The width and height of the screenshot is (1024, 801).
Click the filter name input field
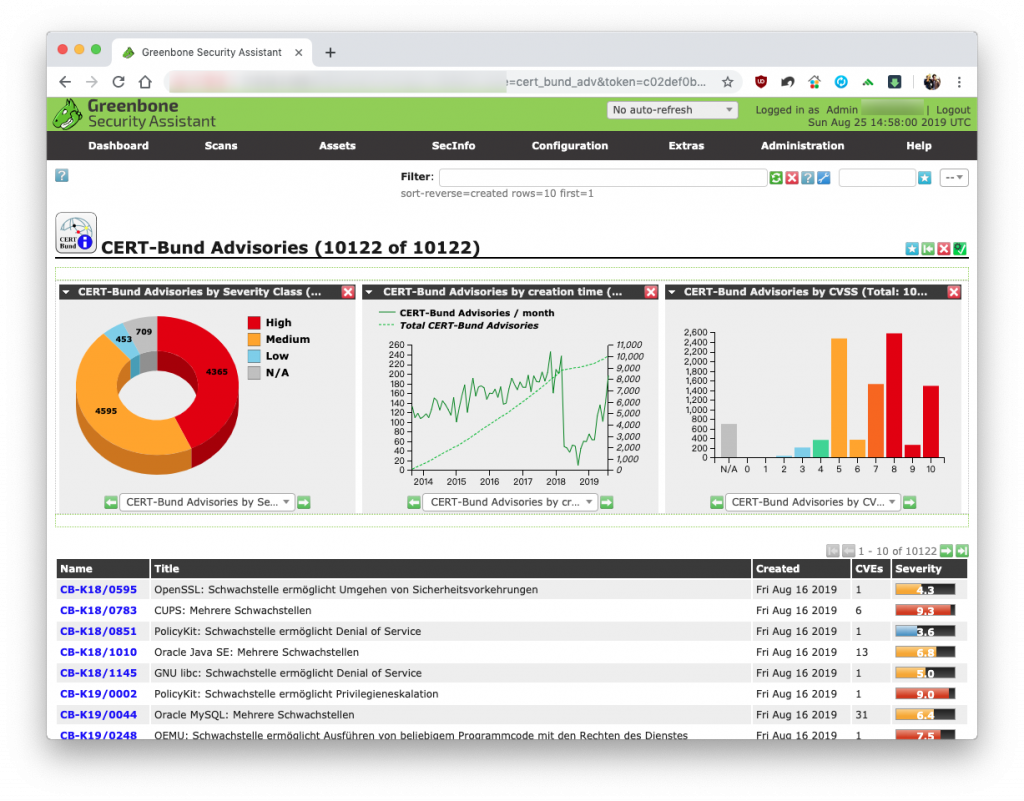(876, 178)
